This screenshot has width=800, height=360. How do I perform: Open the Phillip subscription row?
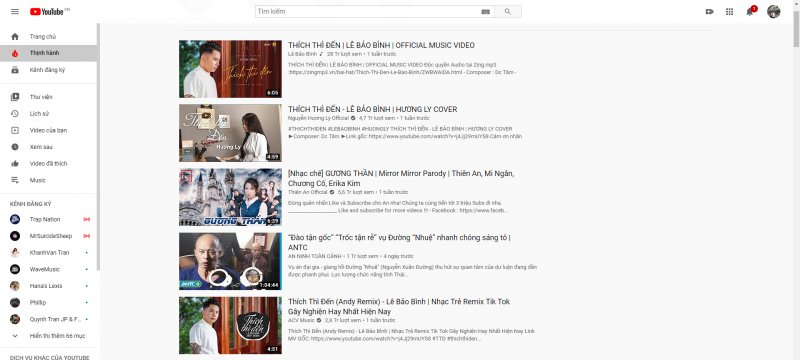48,302
